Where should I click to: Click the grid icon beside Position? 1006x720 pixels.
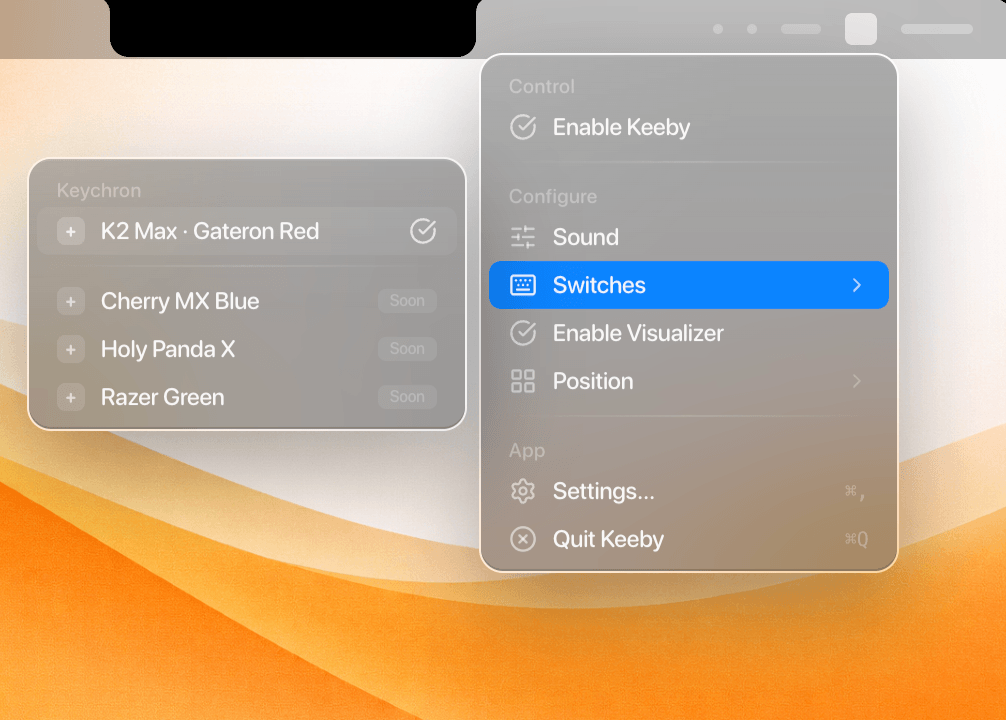(523, 381)
